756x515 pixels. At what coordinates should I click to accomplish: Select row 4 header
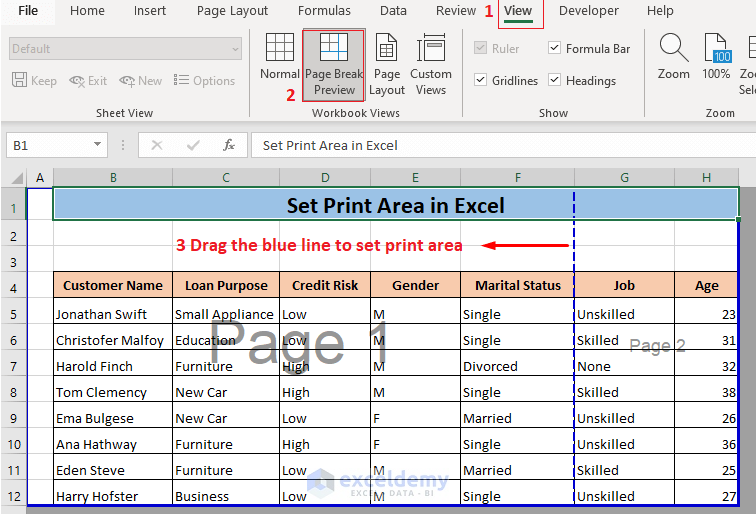pos(14,288)
